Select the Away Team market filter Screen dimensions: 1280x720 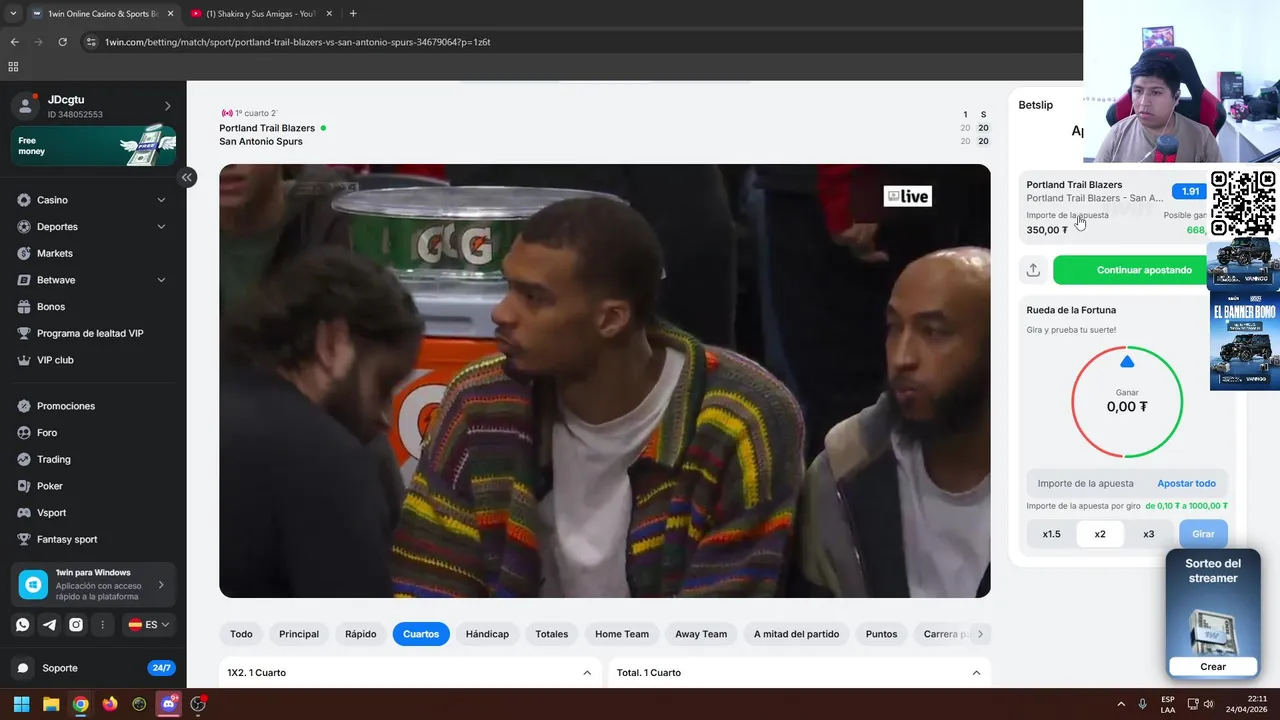coord(701,634)
